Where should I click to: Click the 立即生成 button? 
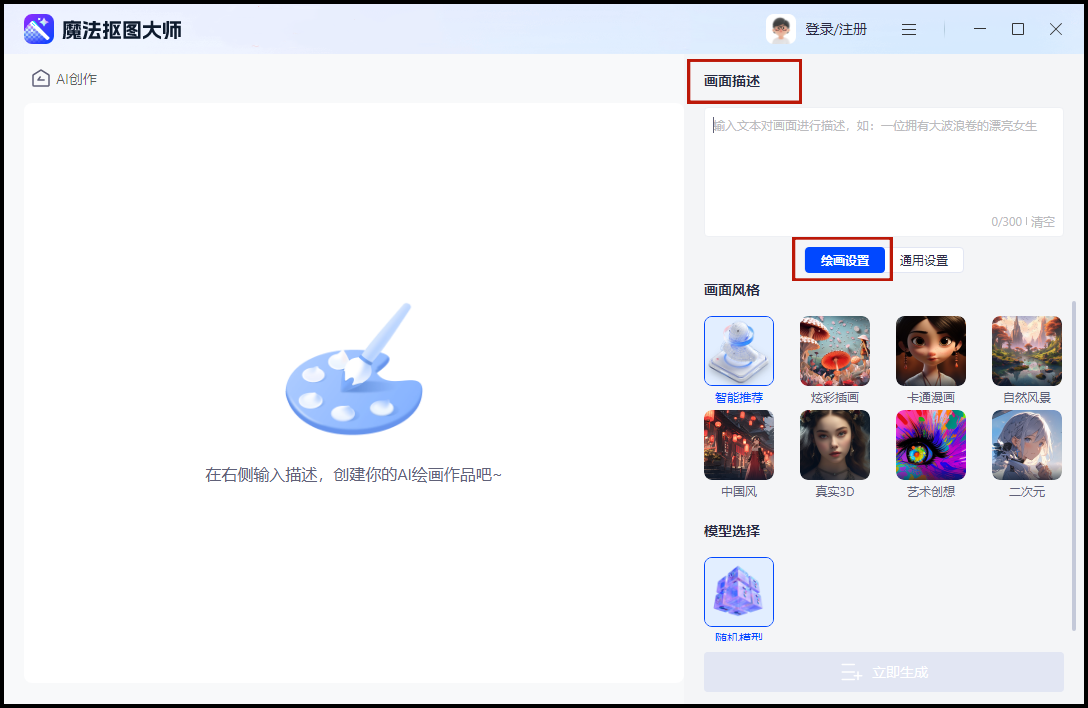click(883, 672)
